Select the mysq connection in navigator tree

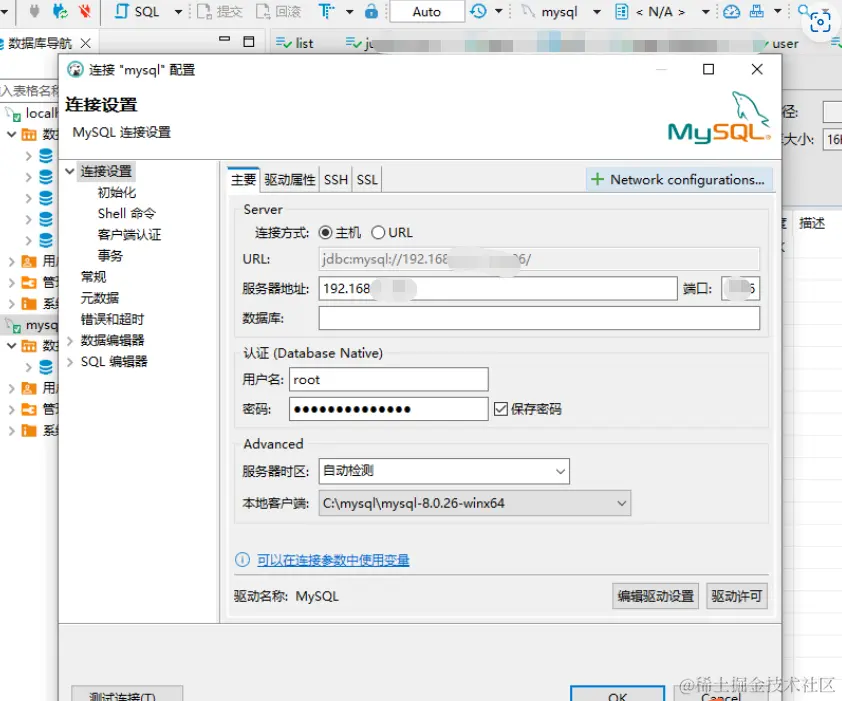click(32, 326)
